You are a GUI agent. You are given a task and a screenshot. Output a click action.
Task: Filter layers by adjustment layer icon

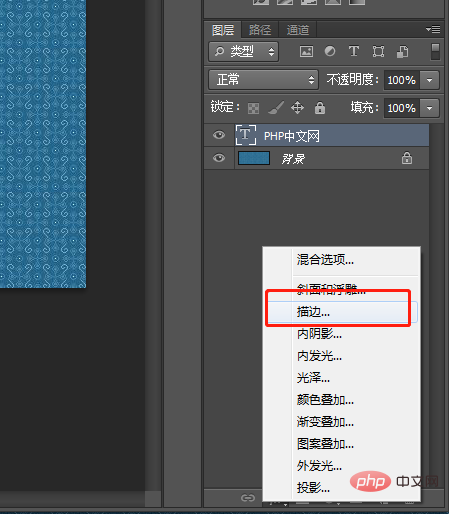(330, 51)
